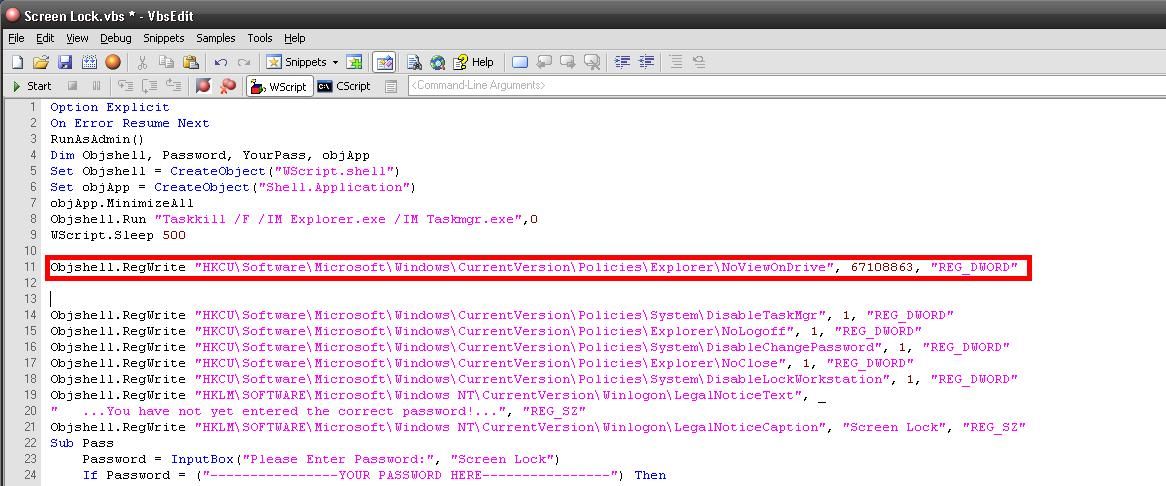Viewport: 1166px width, 486px height.
Task: Click the 'On Error Resume Next' line
Action: tap(129, 123)
